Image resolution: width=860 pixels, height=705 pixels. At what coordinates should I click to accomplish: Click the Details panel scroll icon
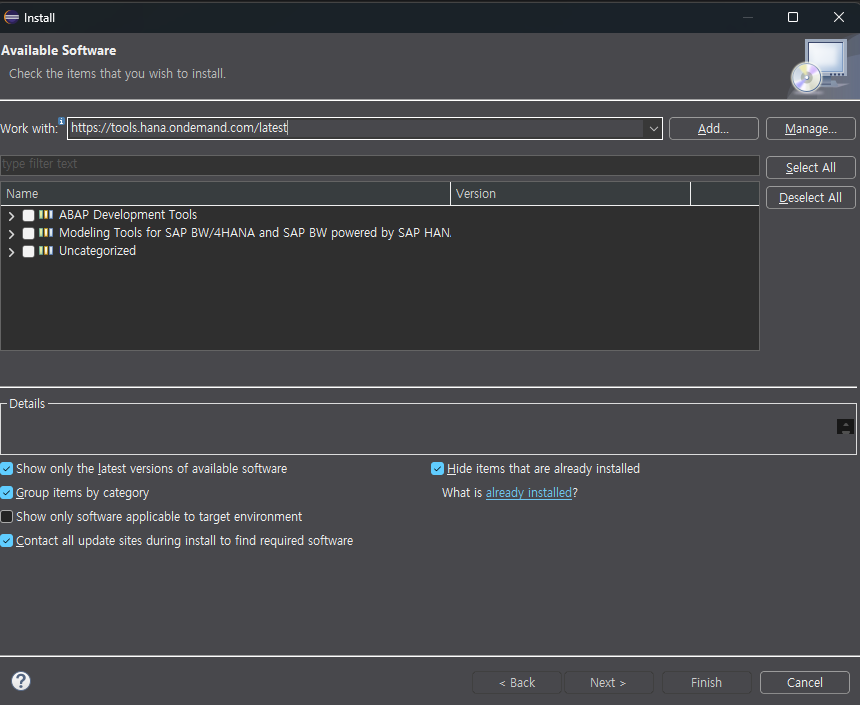[845, 426]
